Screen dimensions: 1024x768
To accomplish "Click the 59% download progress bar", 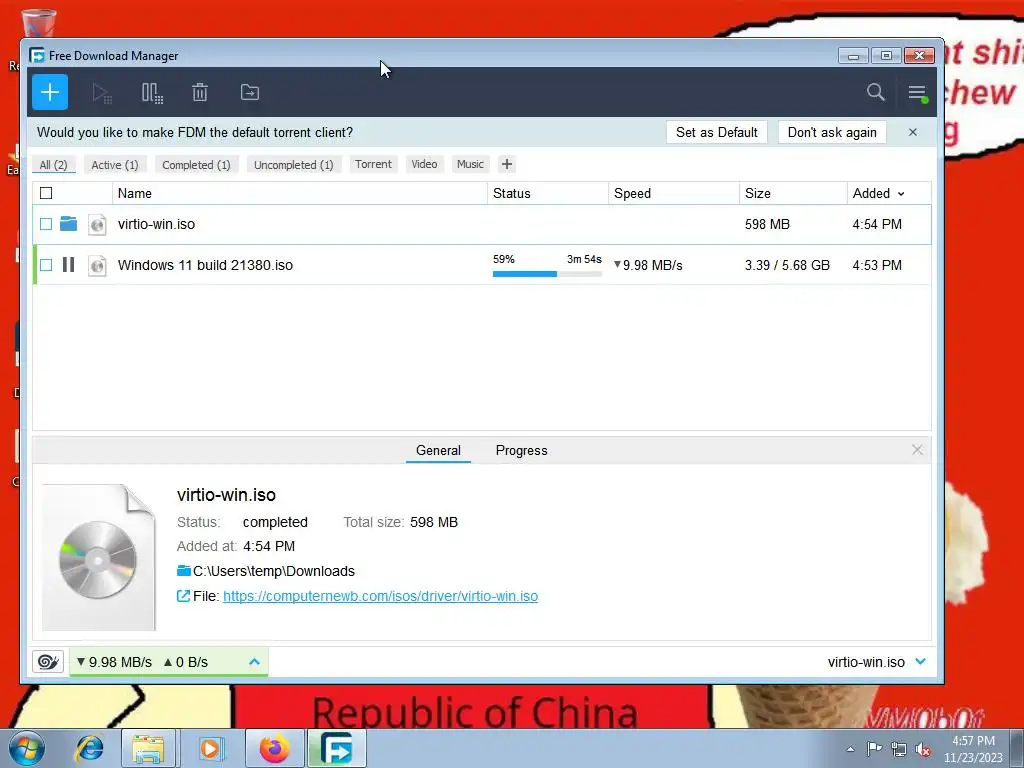I will (x=547, y=274).
